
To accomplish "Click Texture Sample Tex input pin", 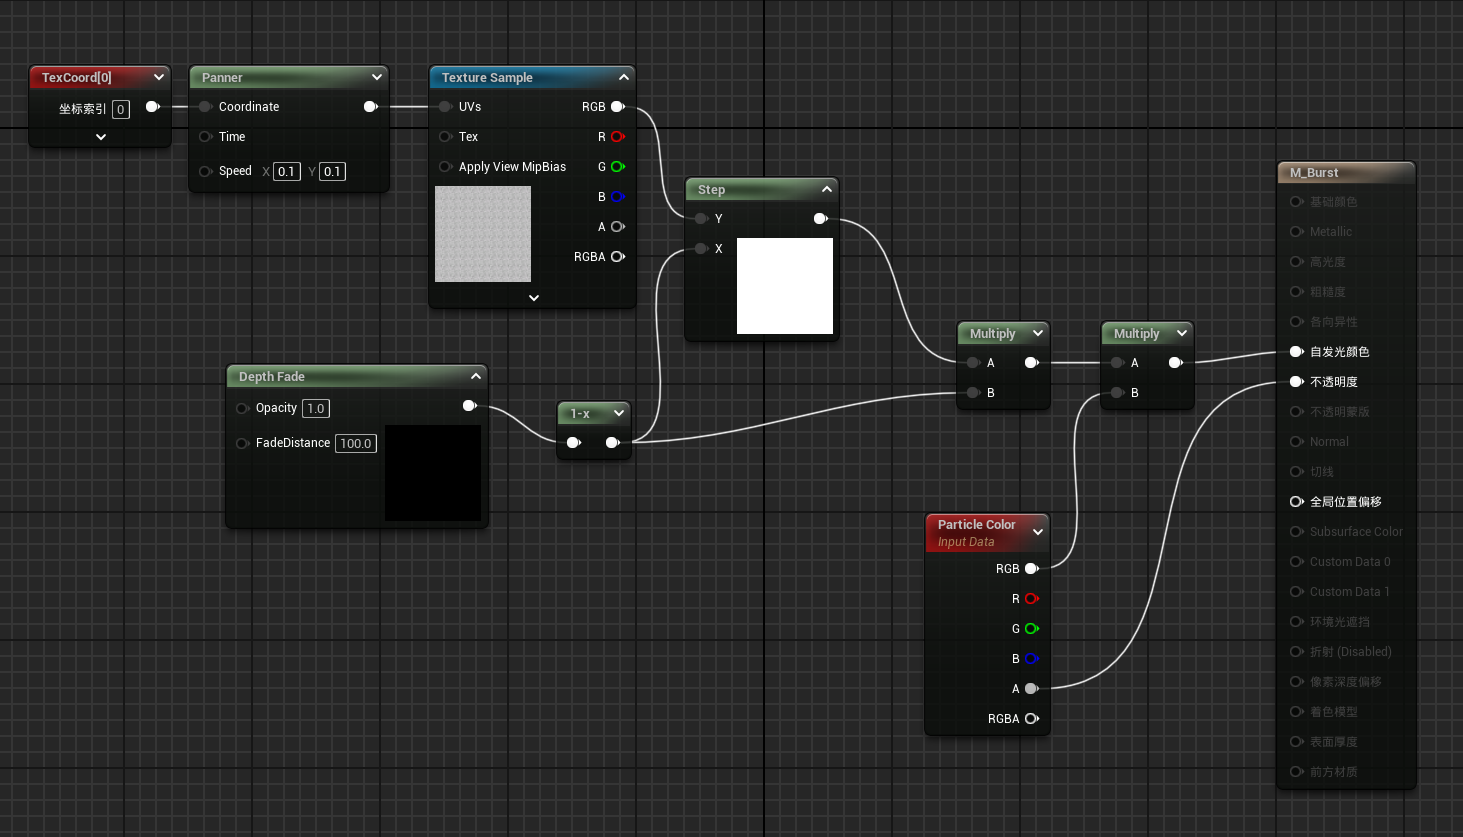I will (444, 137).
